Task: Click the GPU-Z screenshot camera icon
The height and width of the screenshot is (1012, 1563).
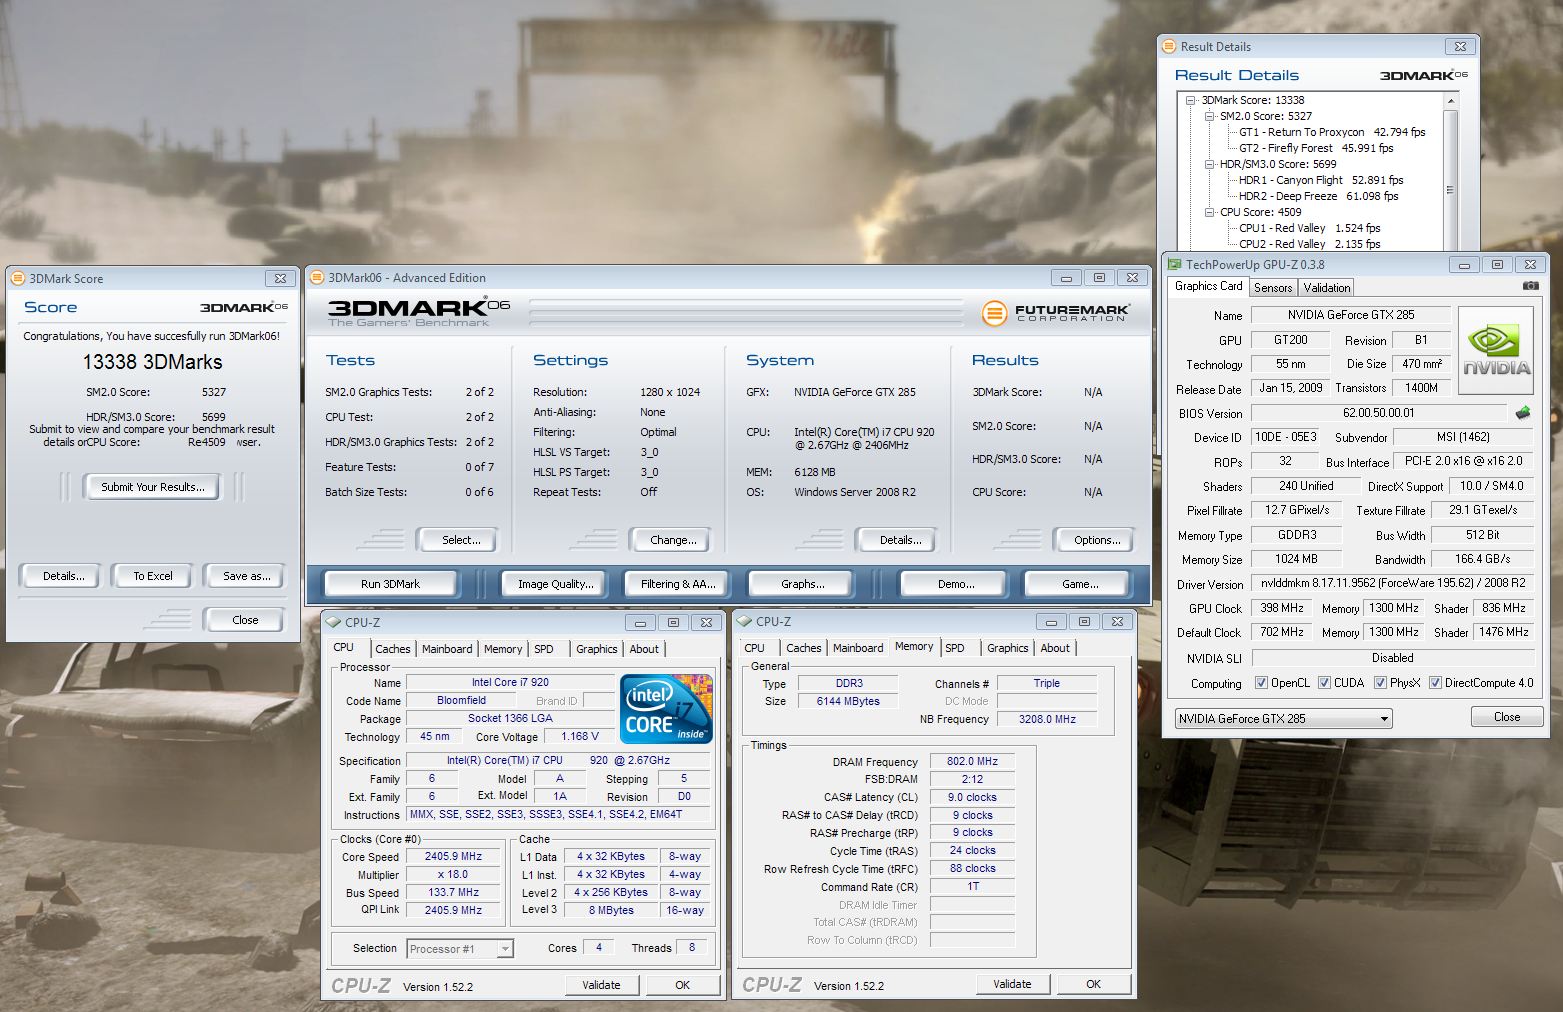Action: click(1530, 286)
